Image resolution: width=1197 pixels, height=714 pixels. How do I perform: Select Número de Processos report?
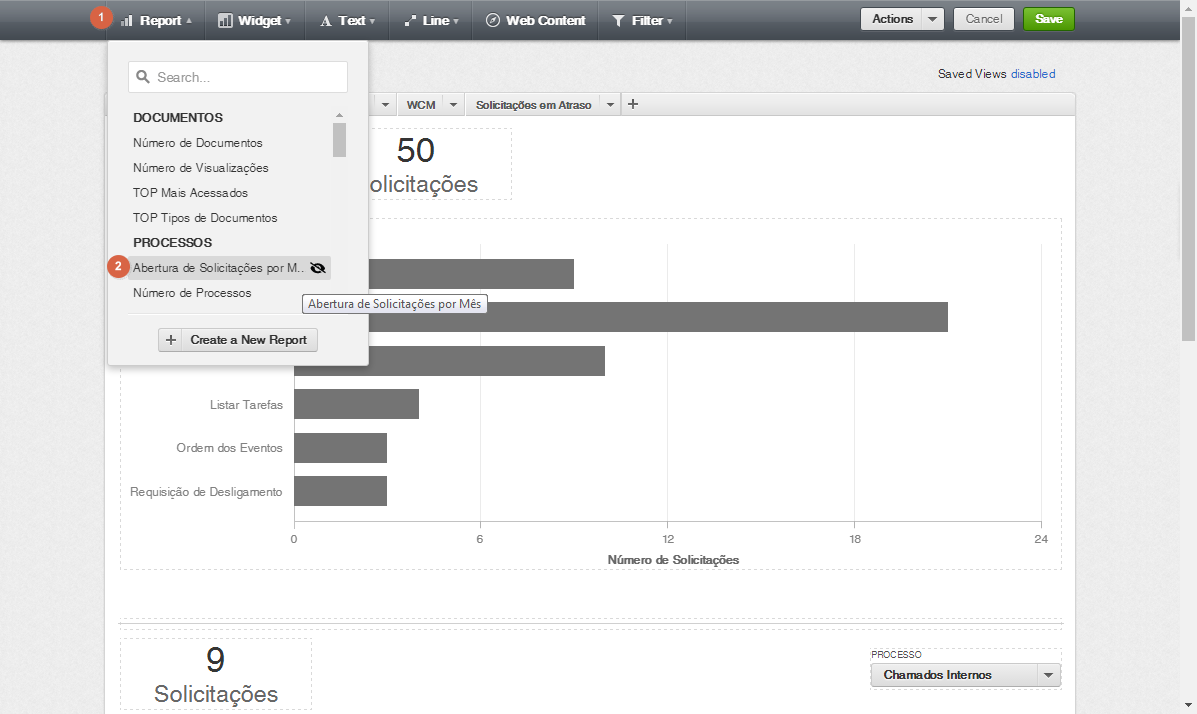(x=192, y=293)
